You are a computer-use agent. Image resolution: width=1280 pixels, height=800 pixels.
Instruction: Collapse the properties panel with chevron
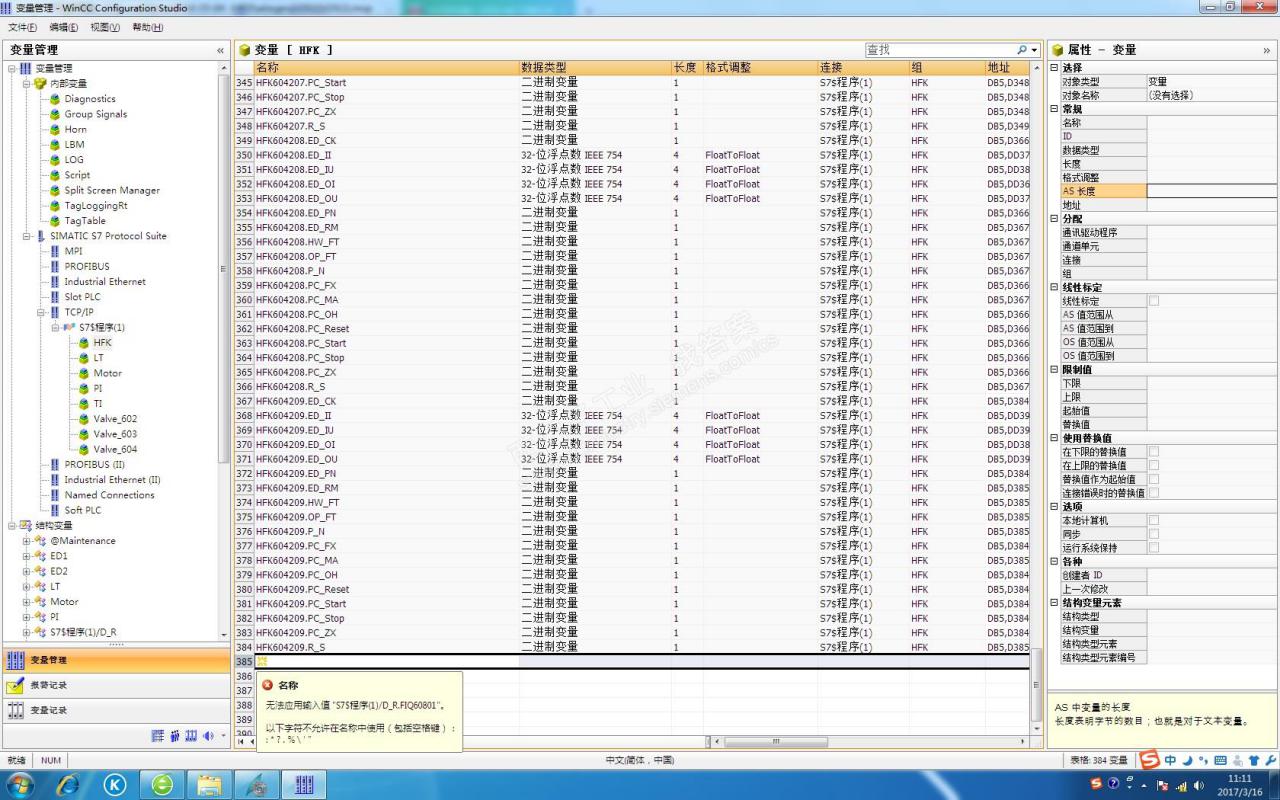click(x=1267, y=50)
